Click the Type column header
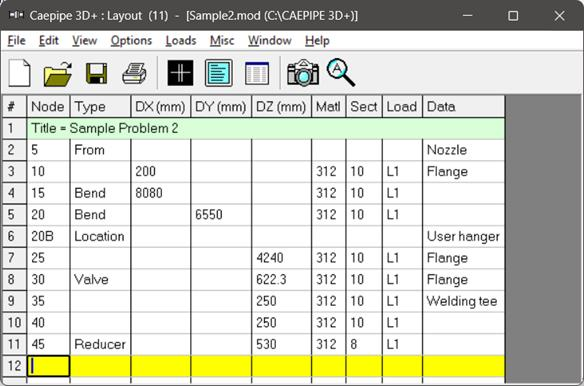This screenshot has height=386, width=584. (x=101, y=107)
